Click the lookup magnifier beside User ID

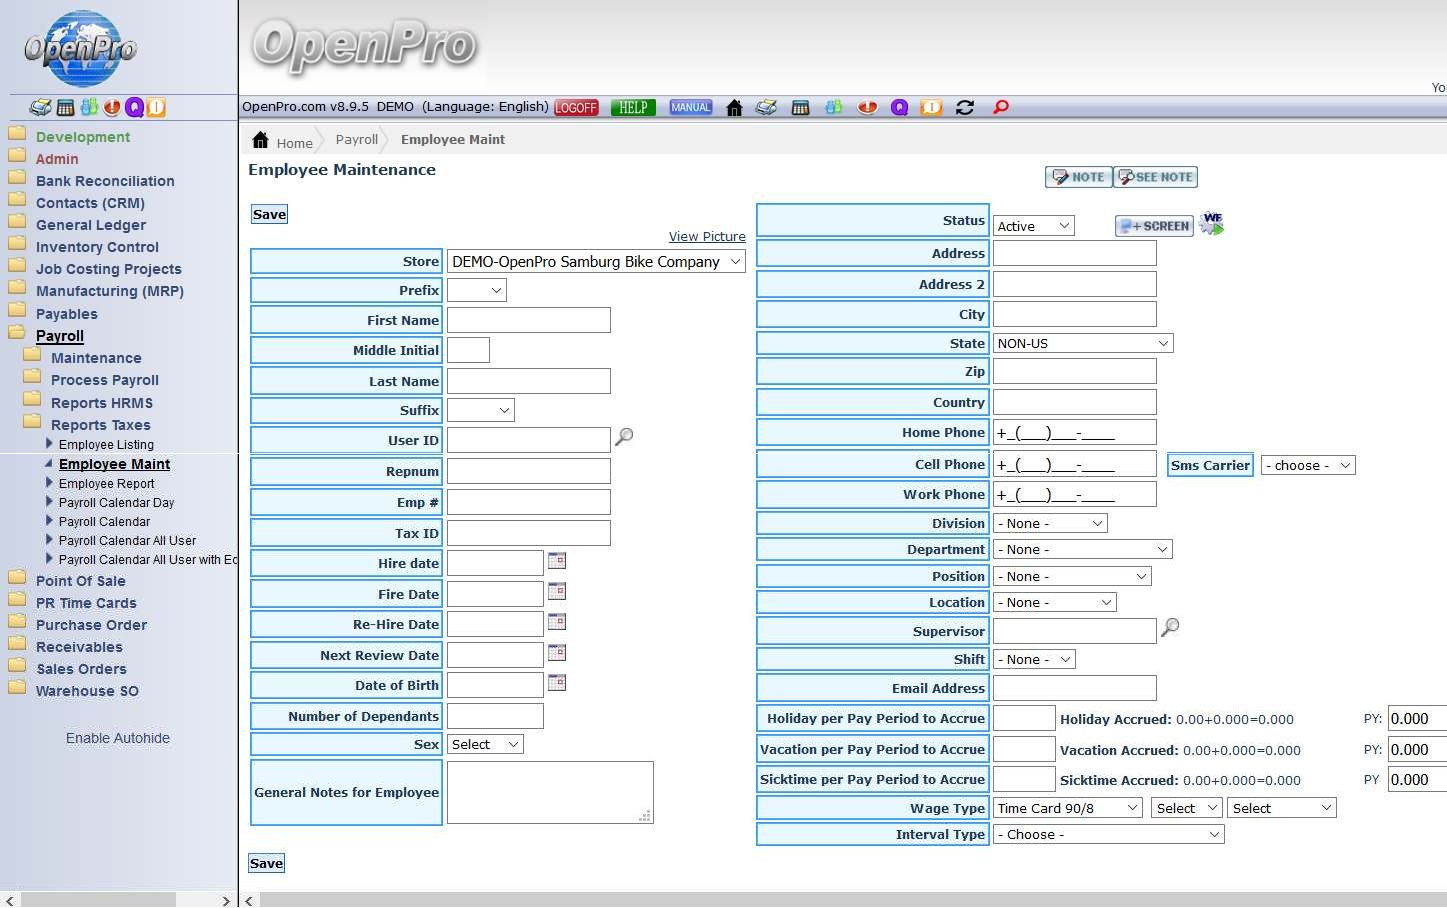pos(624,437)
